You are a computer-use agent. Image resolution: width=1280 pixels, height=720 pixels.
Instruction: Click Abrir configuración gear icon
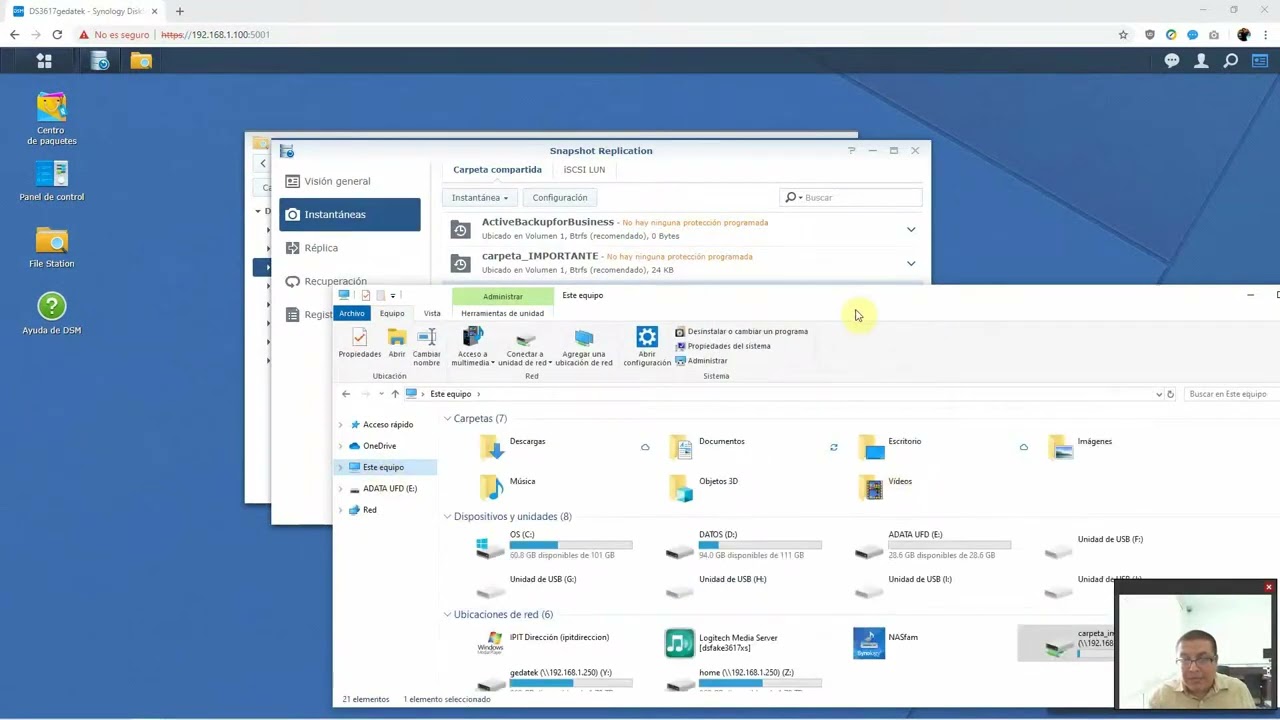pos(647,347)
